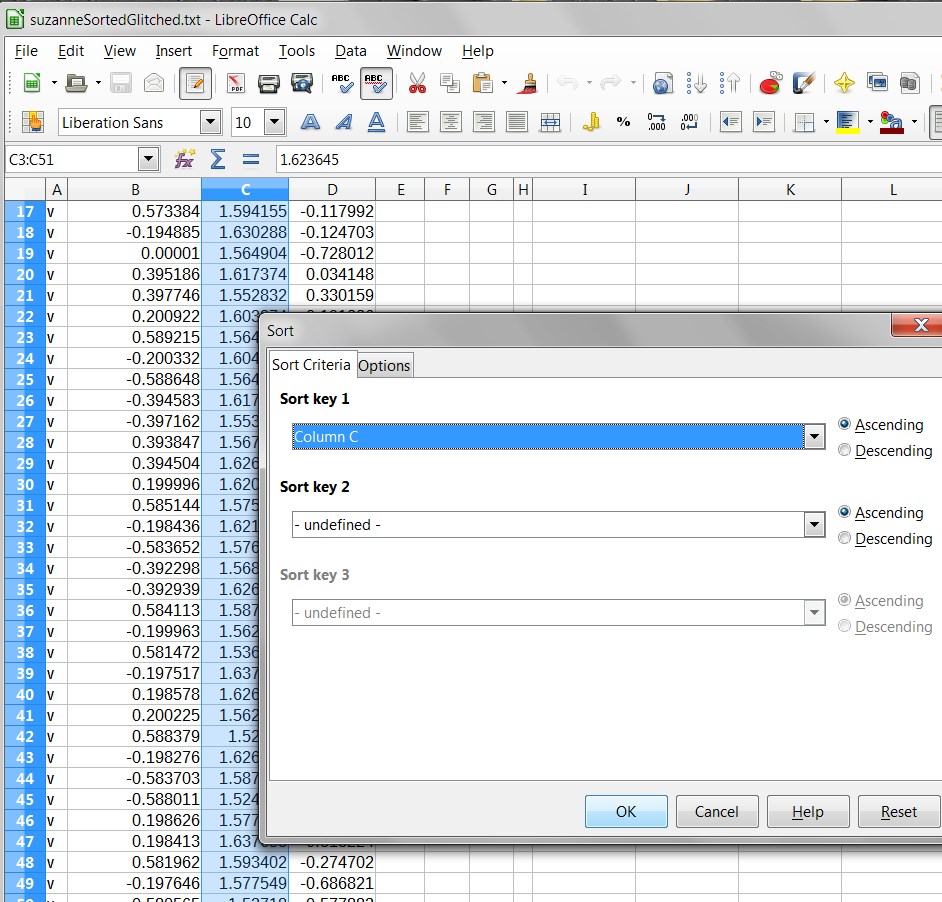Insert a chart with the Chart icon

tap(770, 83)
